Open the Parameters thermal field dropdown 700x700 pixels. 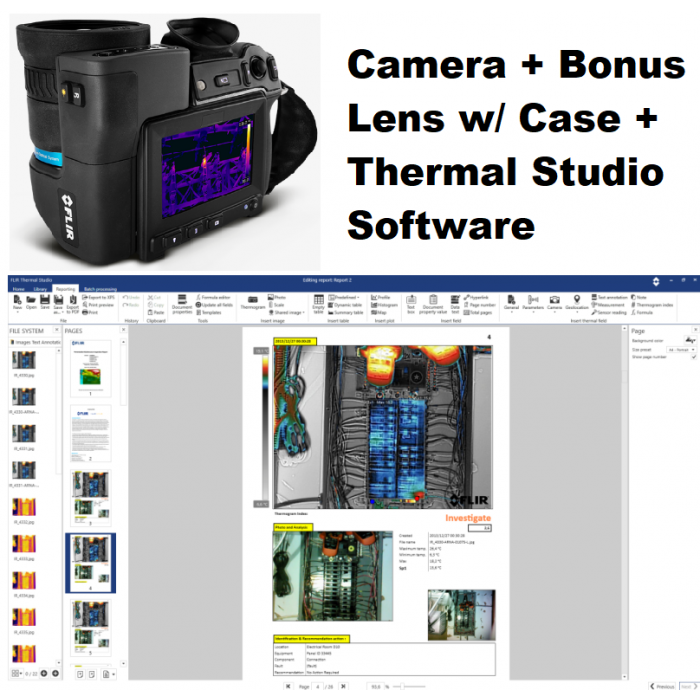[533, 304]
